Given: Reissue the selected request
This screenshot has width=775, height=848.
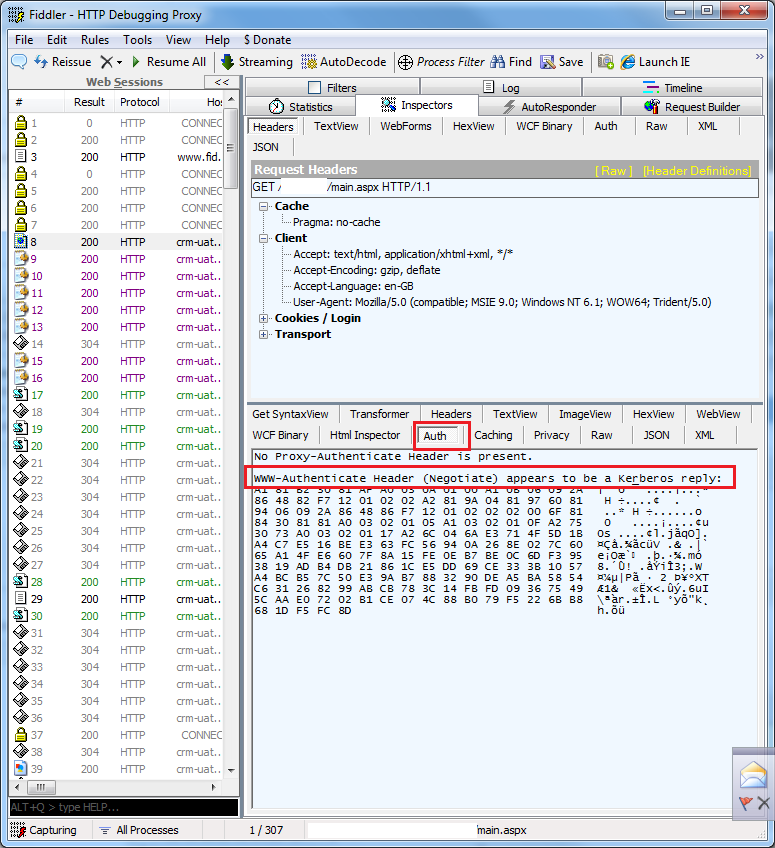Looking at the screenshot, I should [x=63, y=62].
